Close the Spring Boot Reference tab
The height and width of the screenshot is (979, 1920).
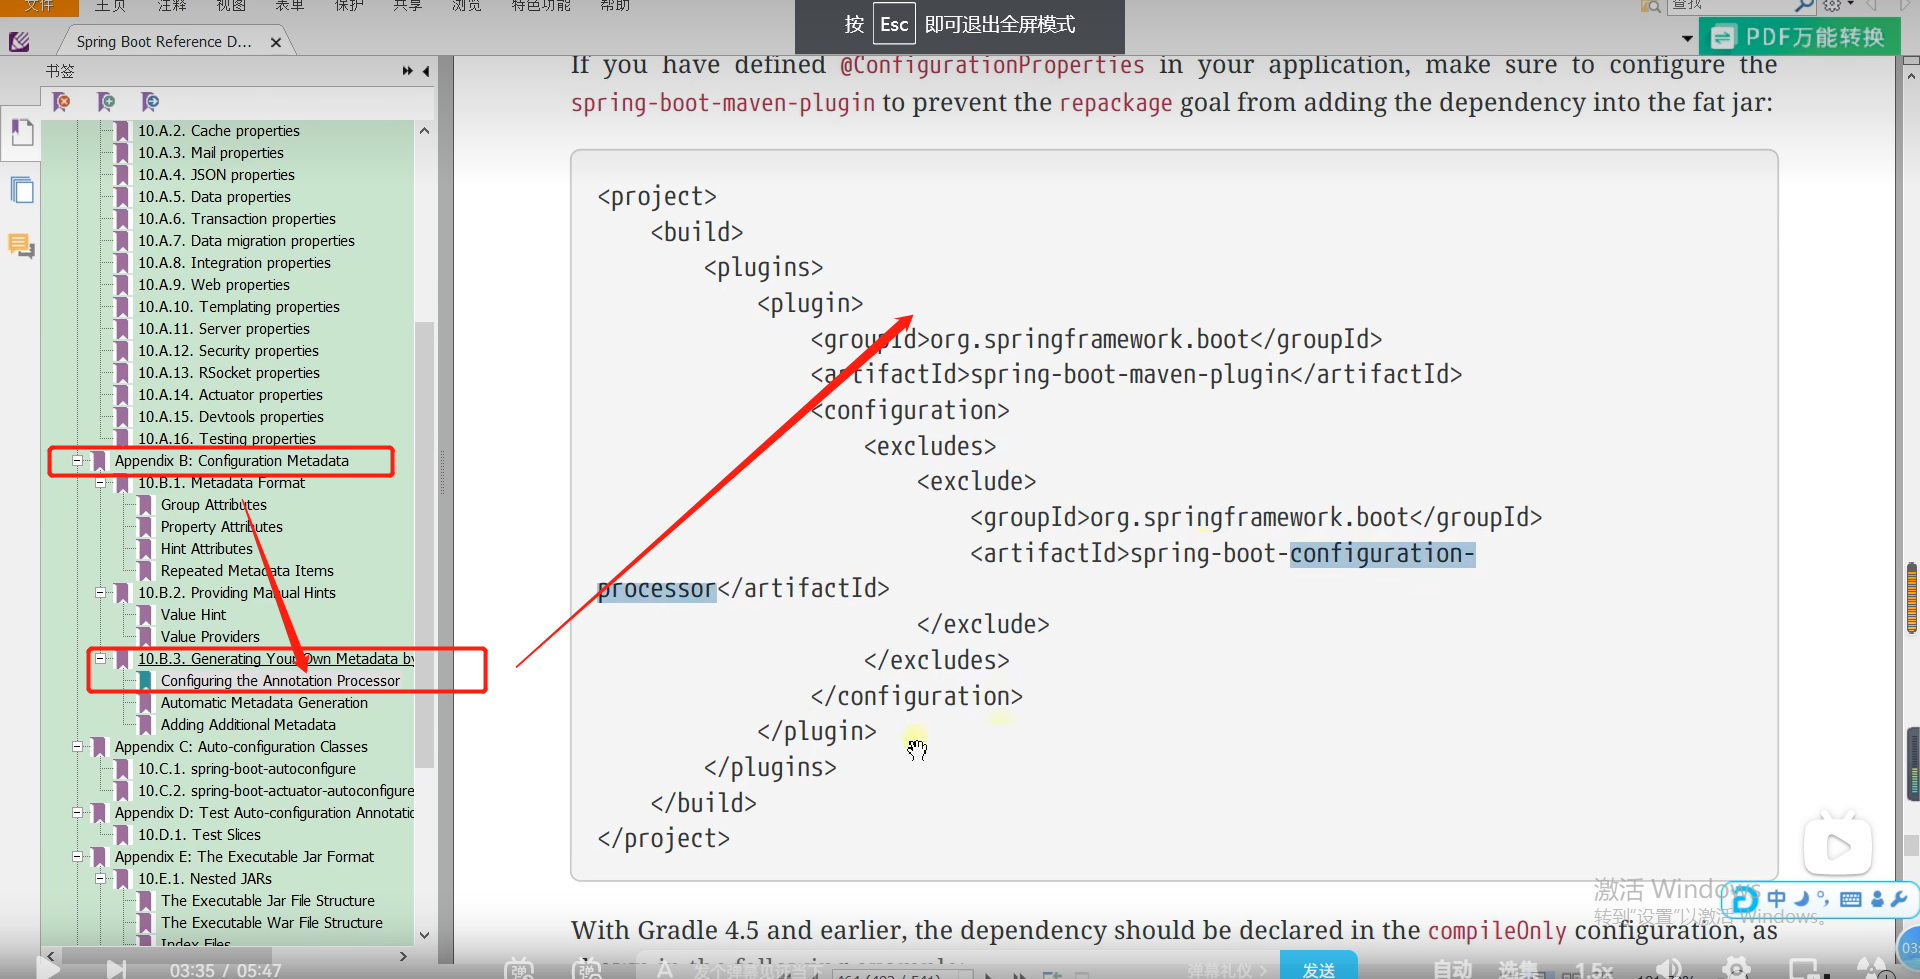[276, 42]
